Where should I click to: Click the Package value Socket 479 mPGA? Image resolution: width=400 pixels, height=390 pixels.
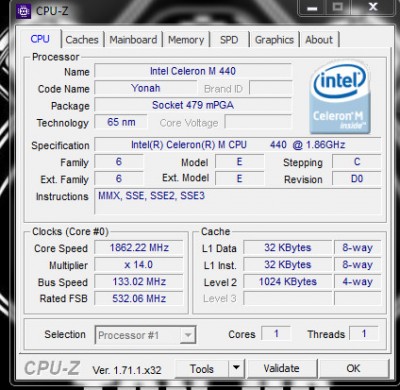pos(193,105)
